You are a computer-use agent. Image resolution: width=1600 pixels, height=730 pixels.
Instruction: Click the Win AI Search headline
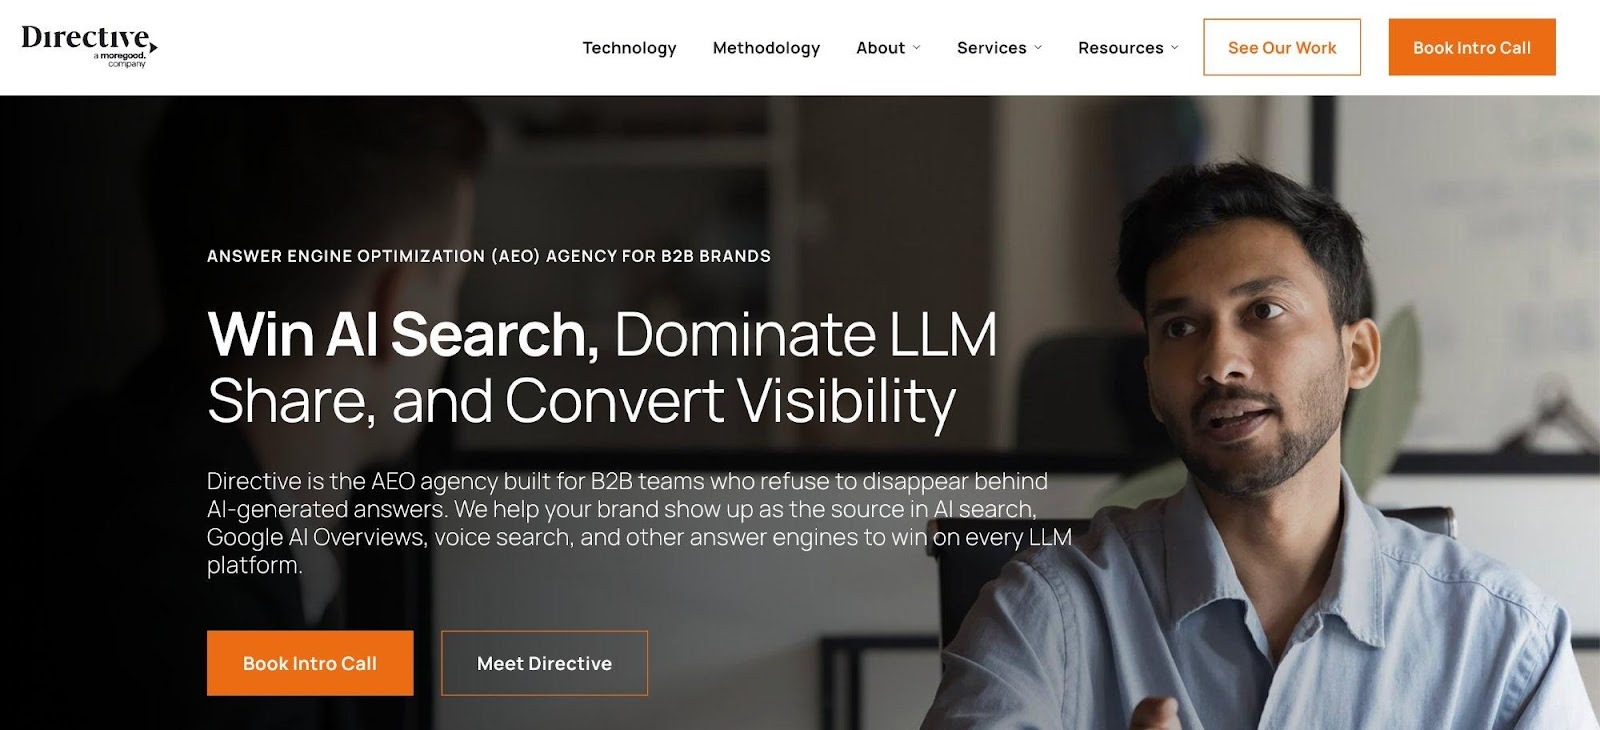(403, 334)
